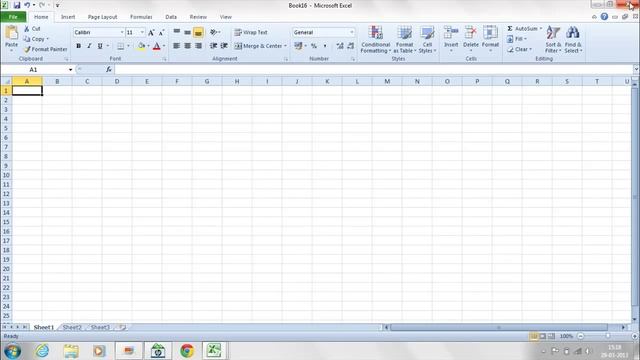Open the Calibri font name dropdown
The image size is (640, 360).
click(122, 32)
